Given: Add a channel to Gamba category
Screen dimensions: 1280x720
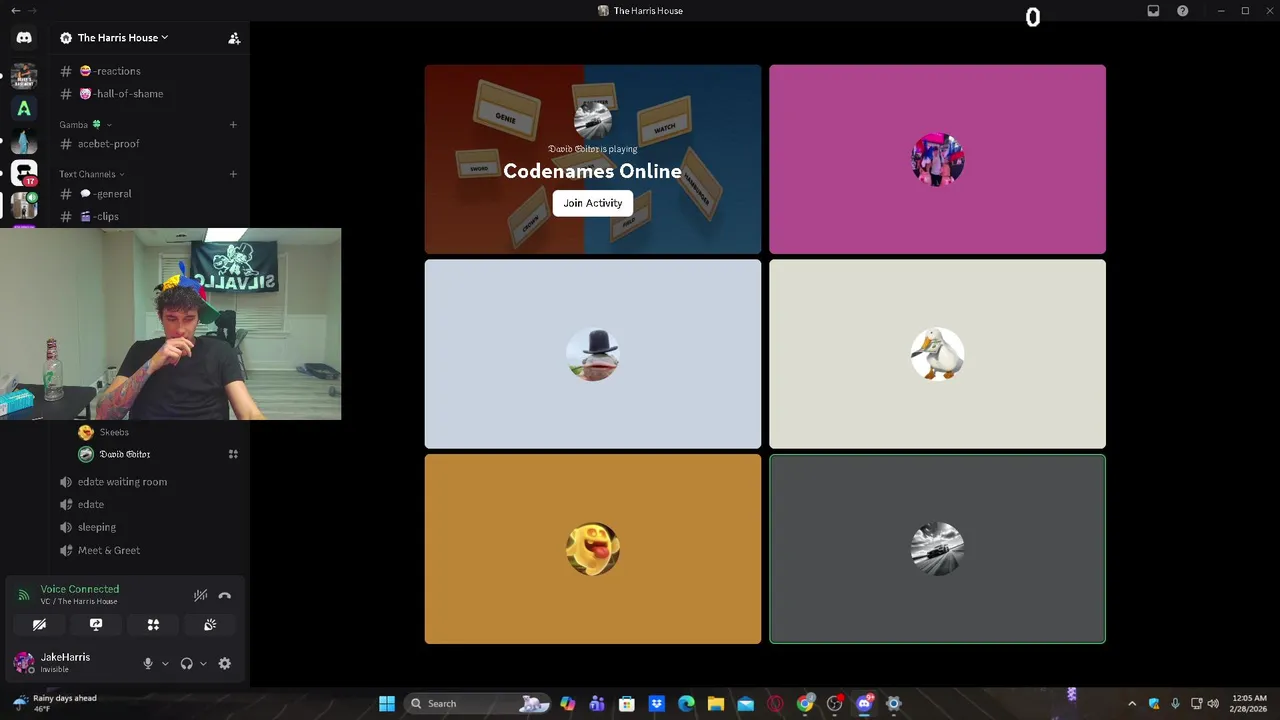Looking at the screenshot, I should pos(233,125).
